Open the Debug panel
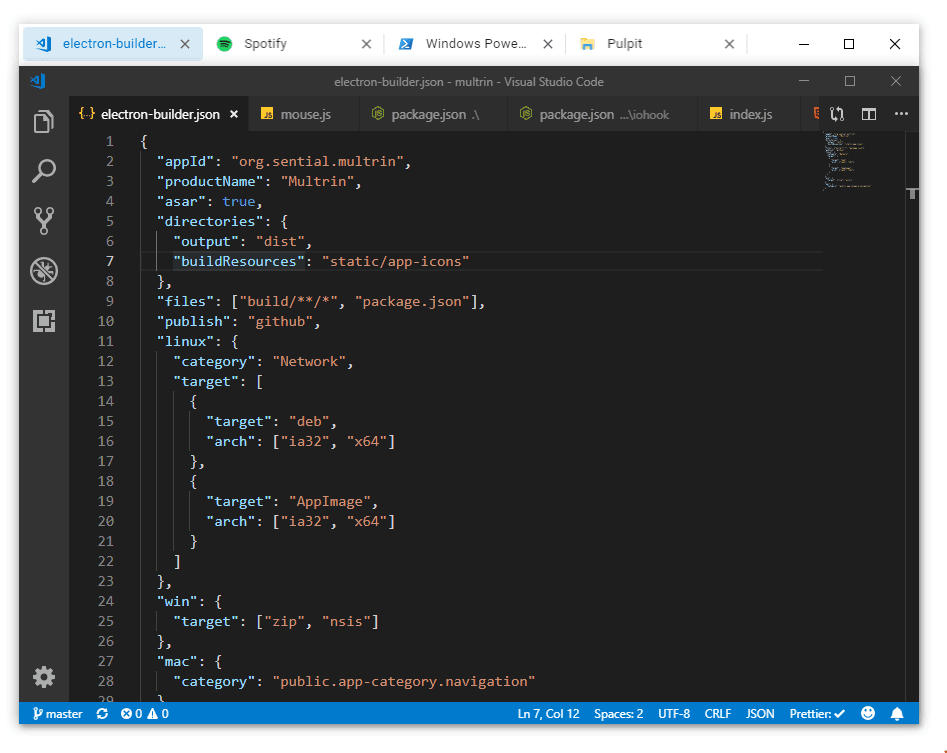 tap(44, 271)
